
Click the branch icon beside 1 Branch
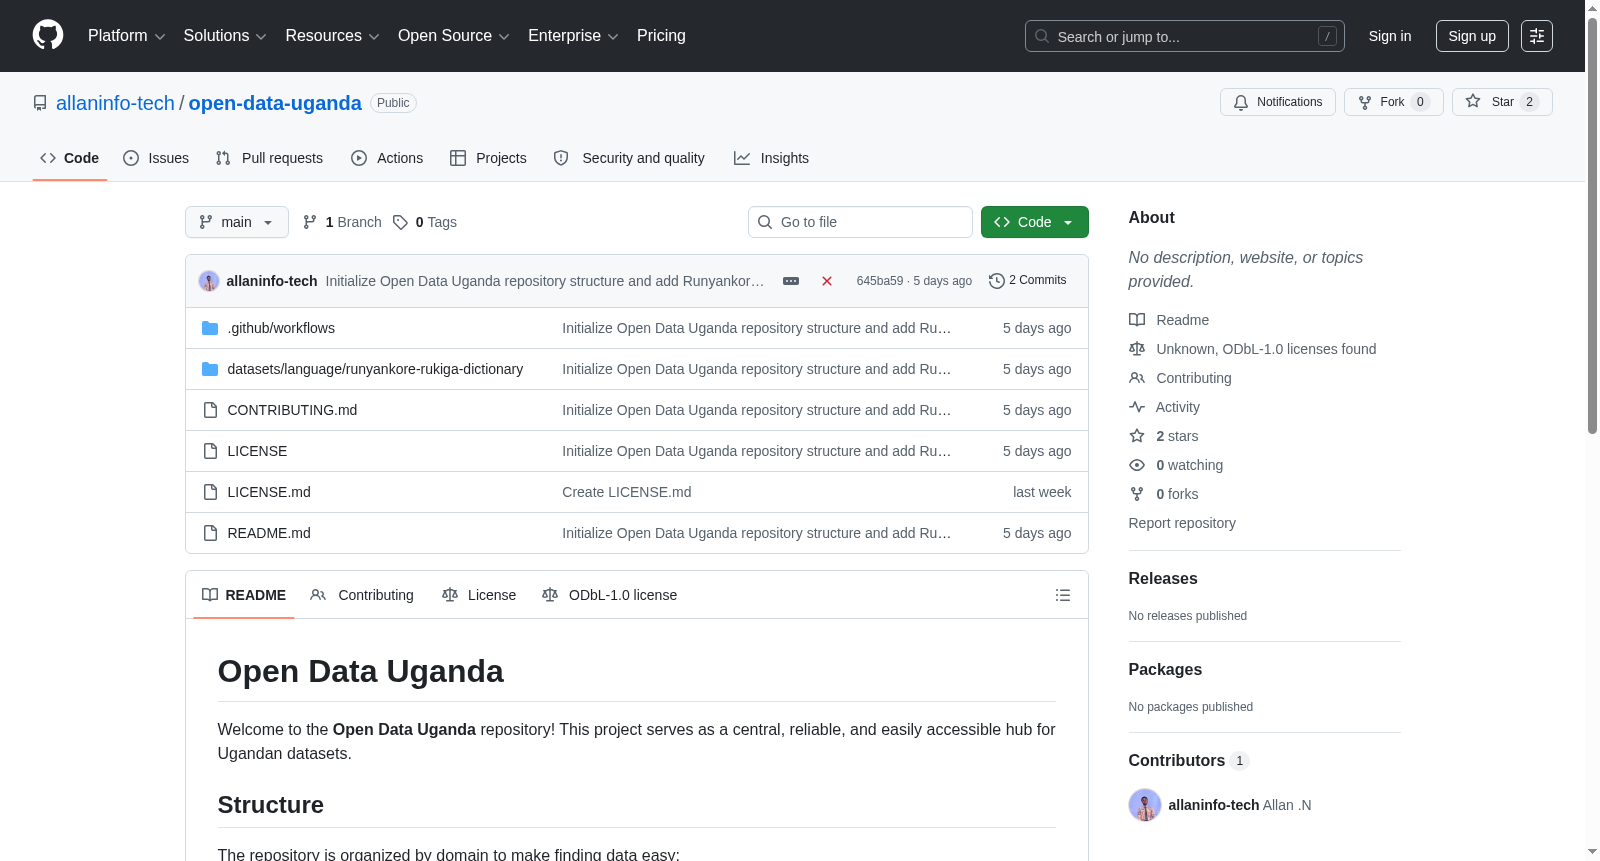pos(310,222)
